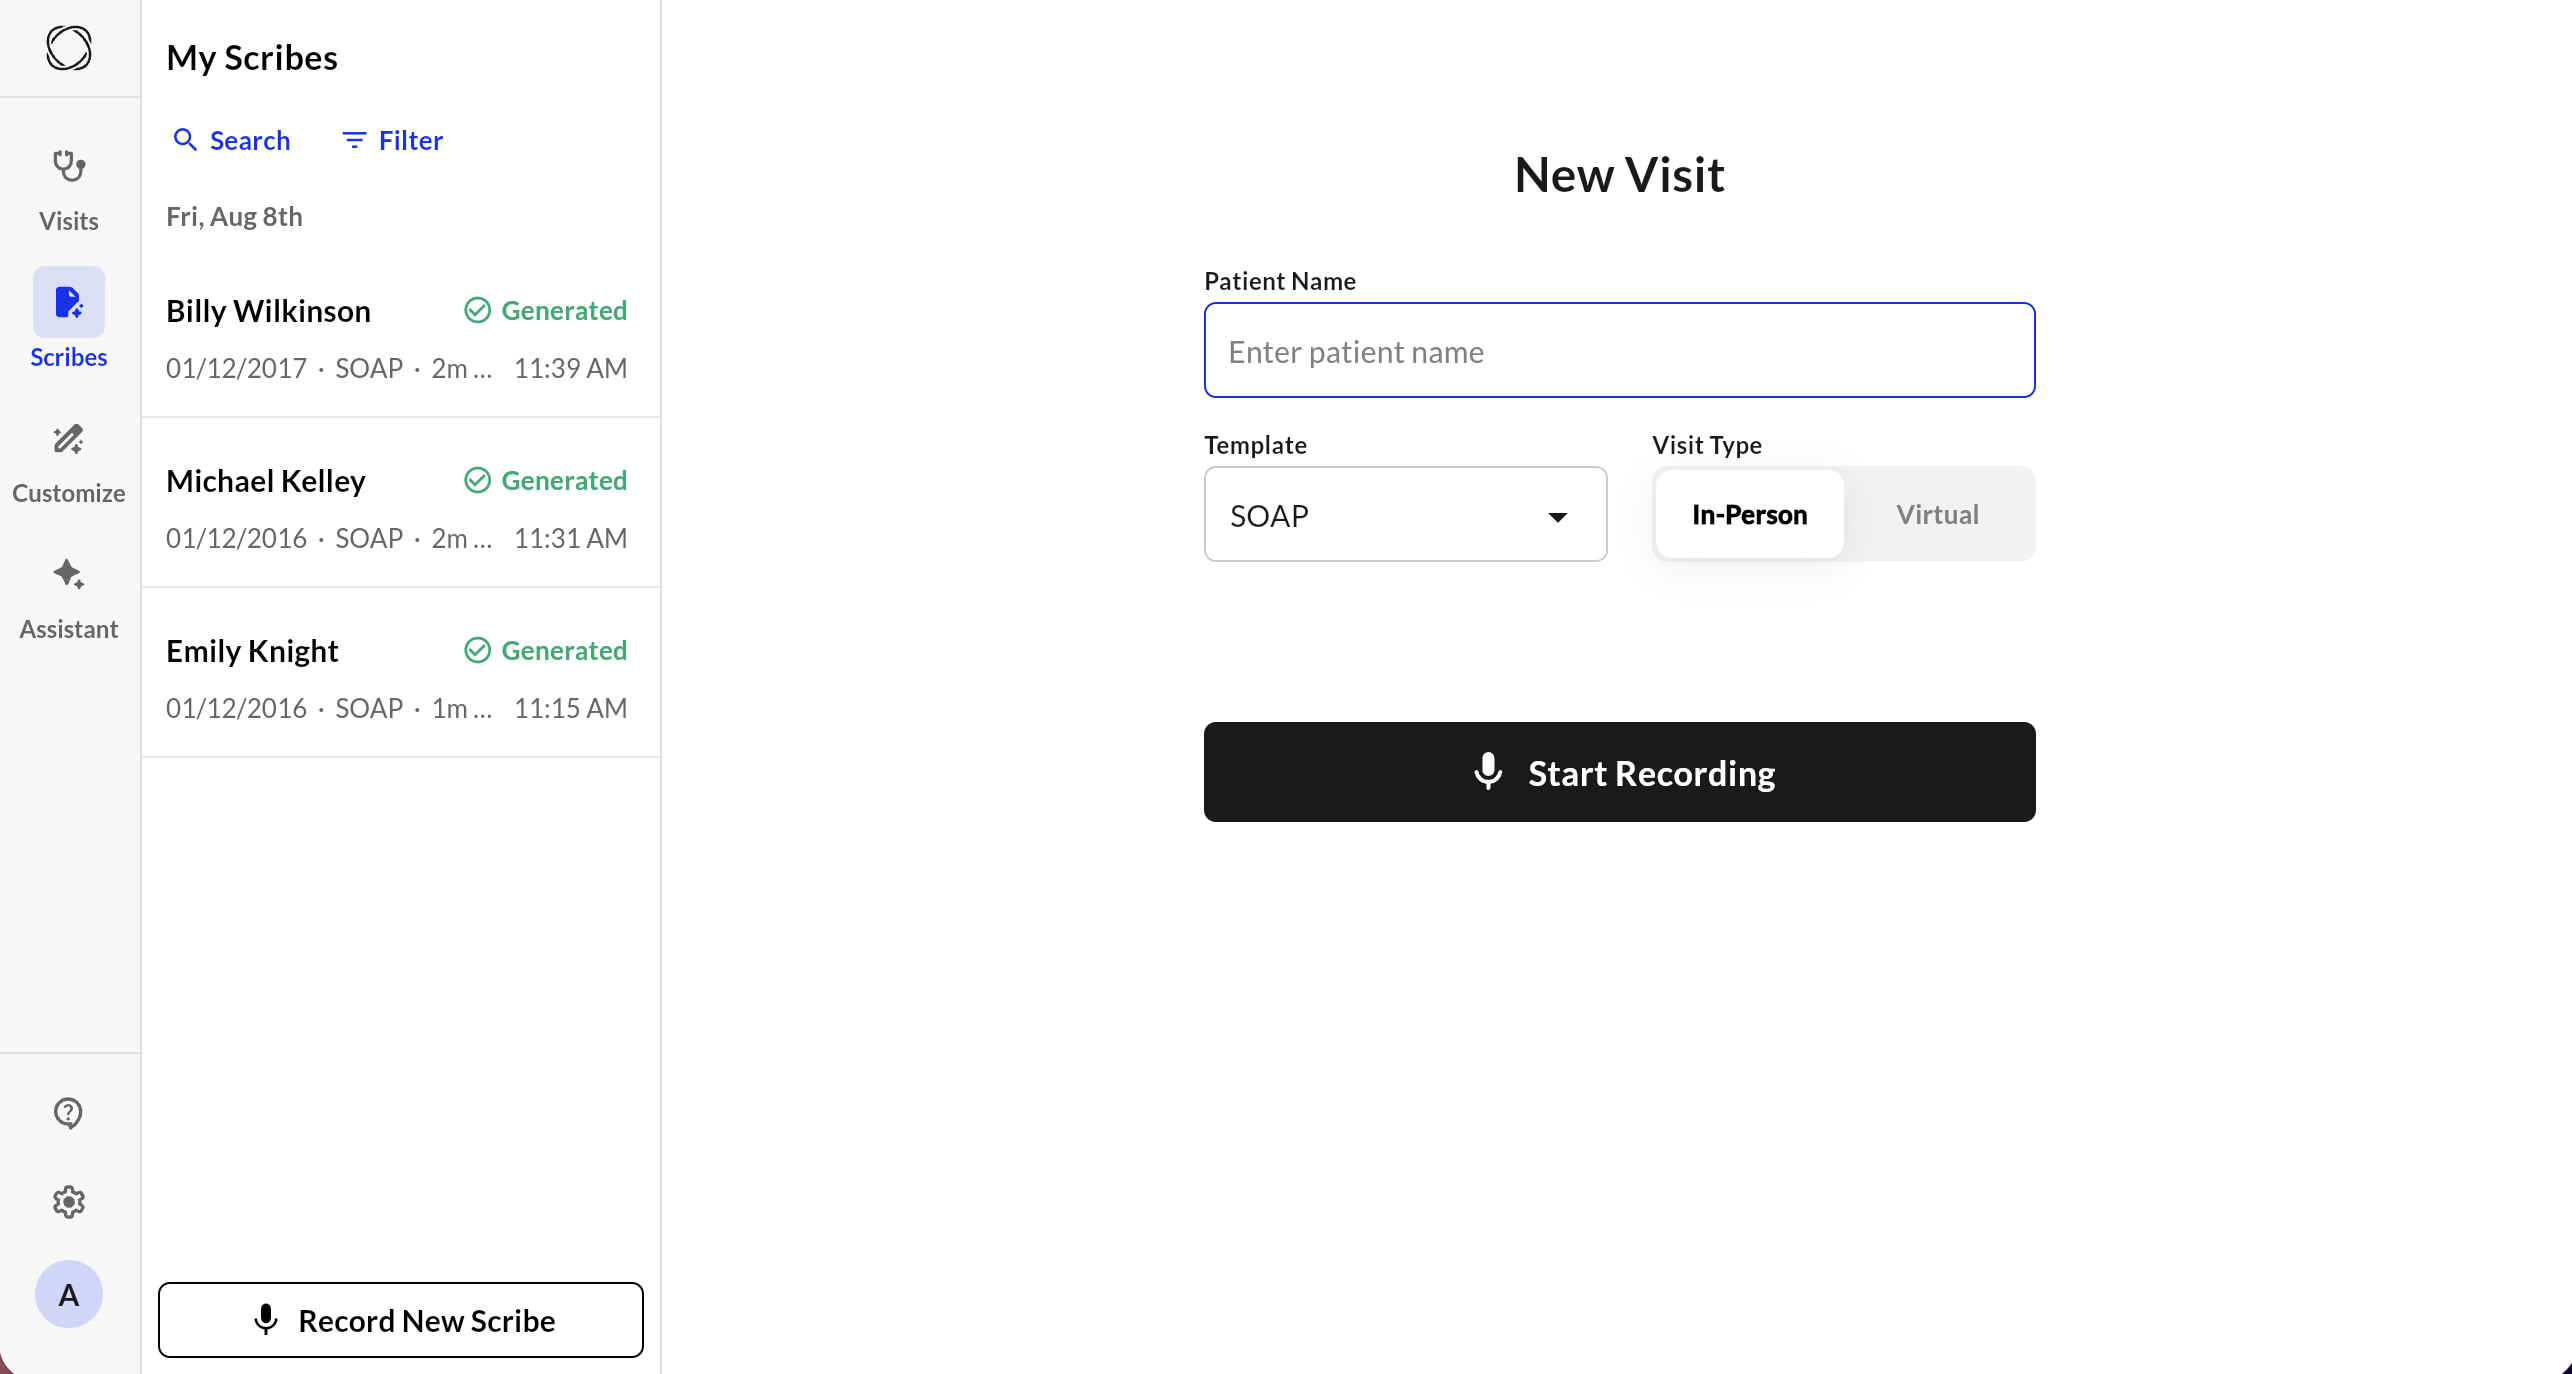The height and width of the screenshot is (1374, 2572).
Task: Open the settings gear icon
Action: 67,1202
